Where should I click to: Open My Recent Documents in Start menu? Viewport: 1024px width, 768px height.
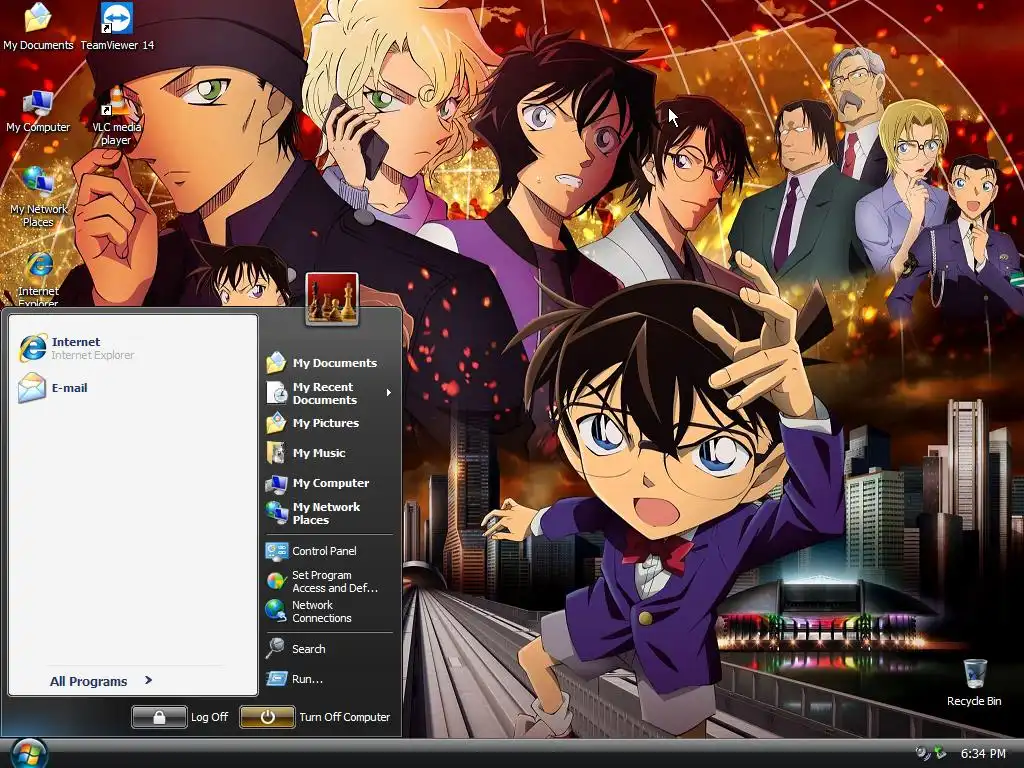pos(330,393)
